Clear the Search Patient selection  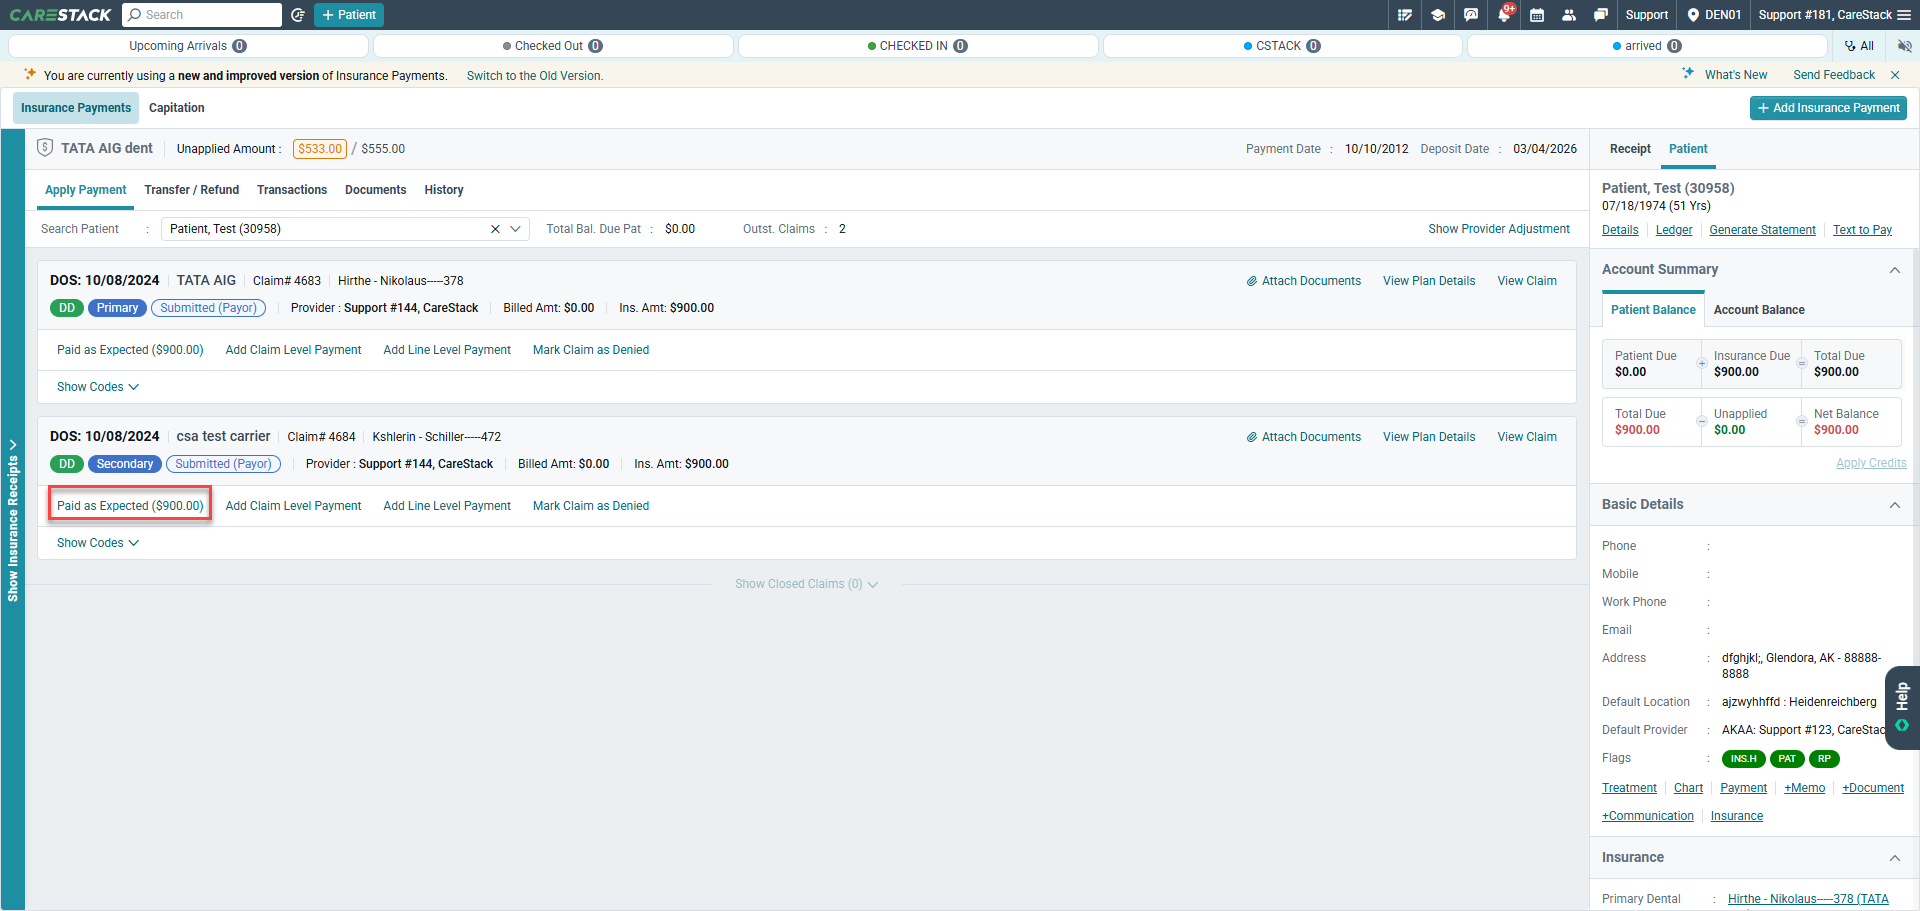tap(495, 229)
